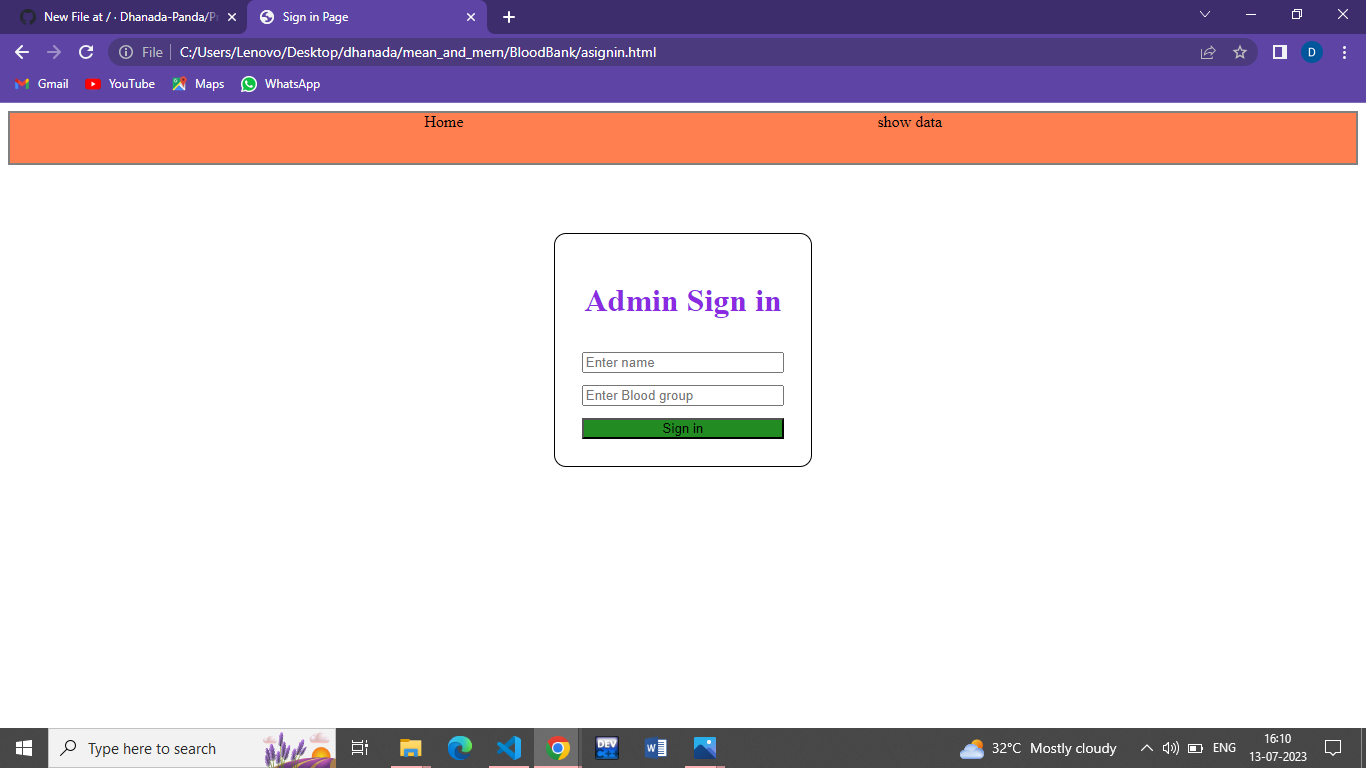Click the Admin Sign in heading
Viewport: 1366px width, 768px height.
pyautogui.click(x=683, y=301)
